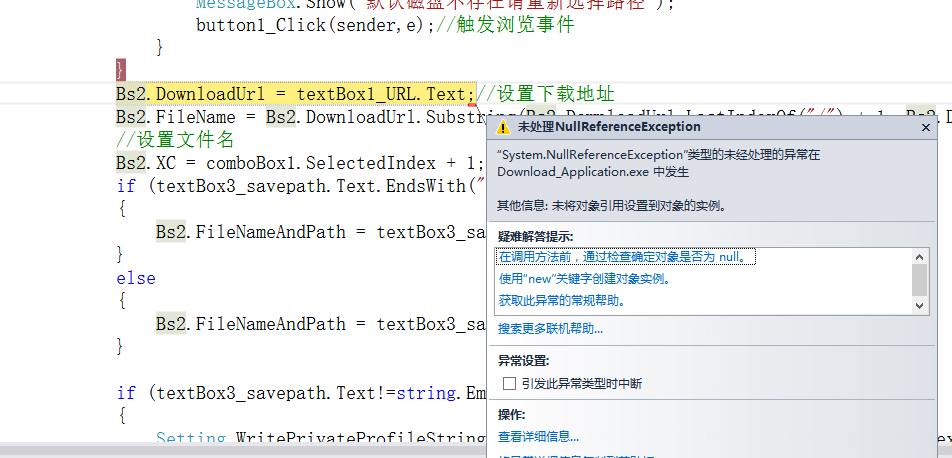Enable break when this exception type is thrown
952x458 pixels.
(x=509, y=384)
